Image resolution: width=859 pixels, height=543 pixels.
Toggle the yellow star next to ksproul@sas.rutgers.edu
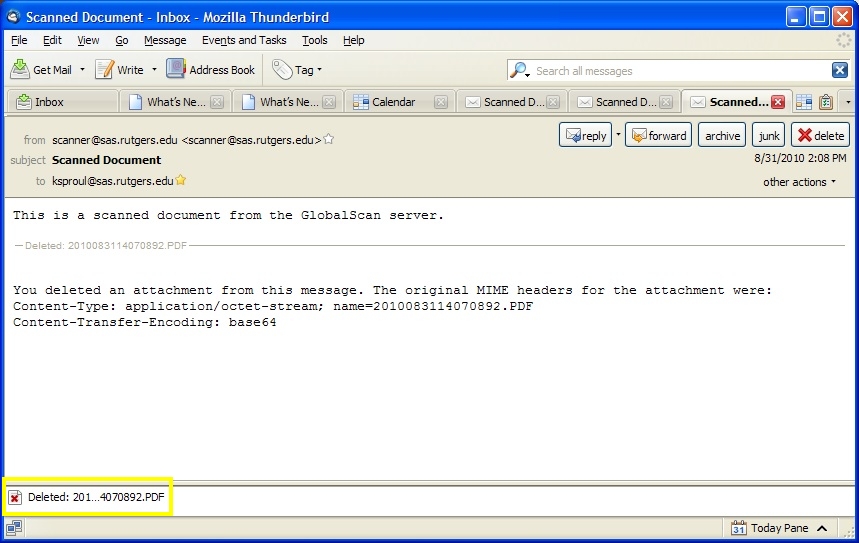tap(181, 180)
